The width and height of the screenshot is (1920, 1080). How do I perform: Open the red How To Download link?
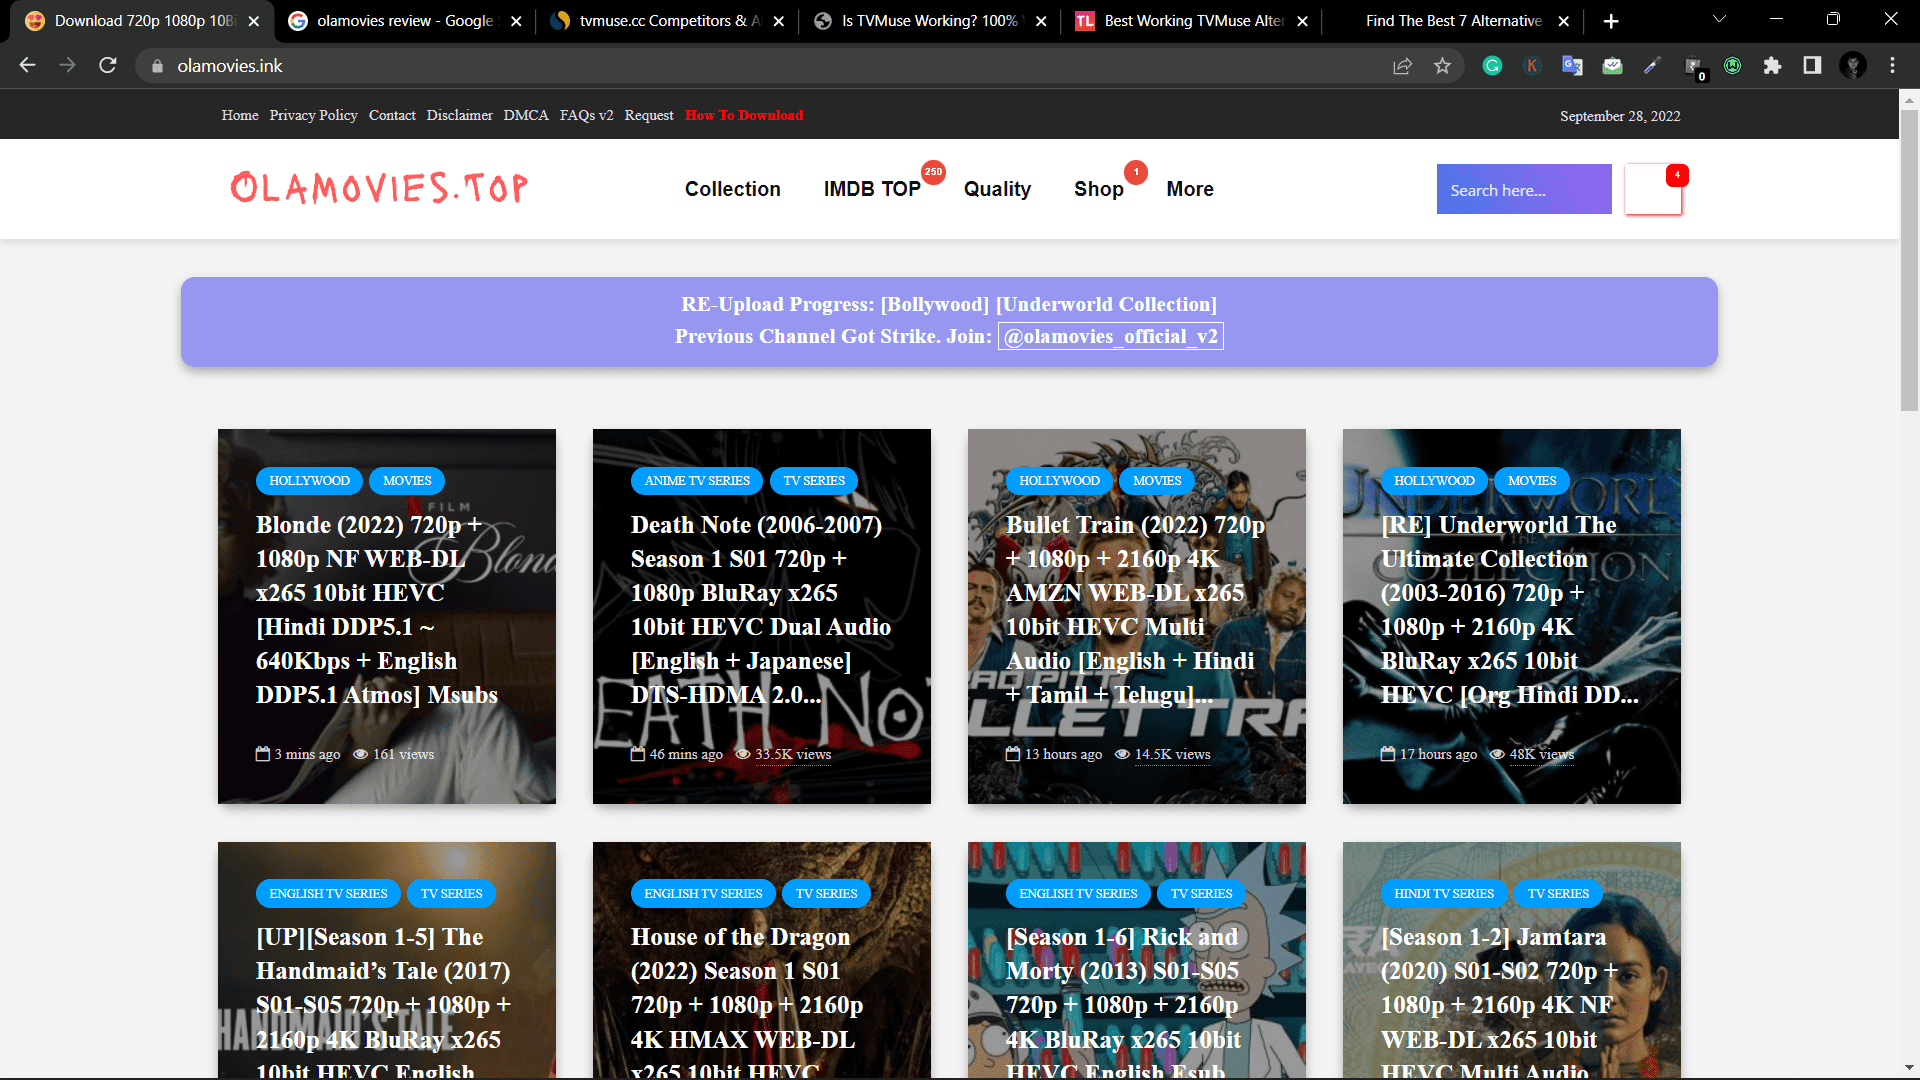(x=744, y=115)
